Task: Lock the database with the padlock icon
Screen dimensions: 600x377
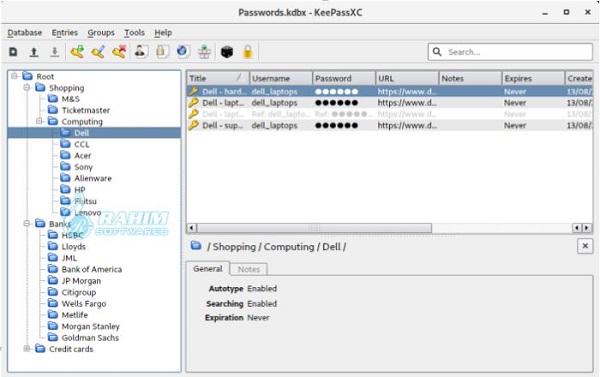Action: point(248,52)
